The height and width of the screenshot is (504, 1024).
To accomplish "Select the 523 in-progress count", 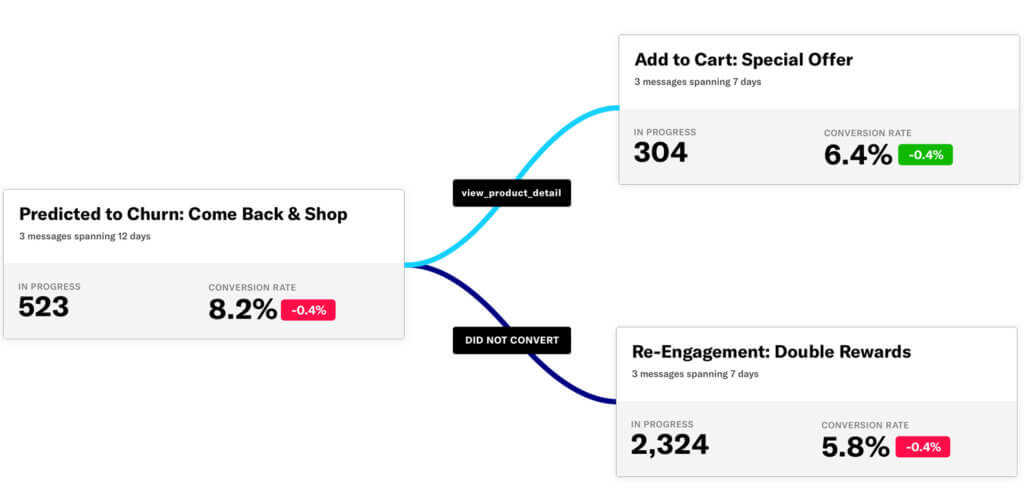I will pyautogui.click(x=44, y=307).
